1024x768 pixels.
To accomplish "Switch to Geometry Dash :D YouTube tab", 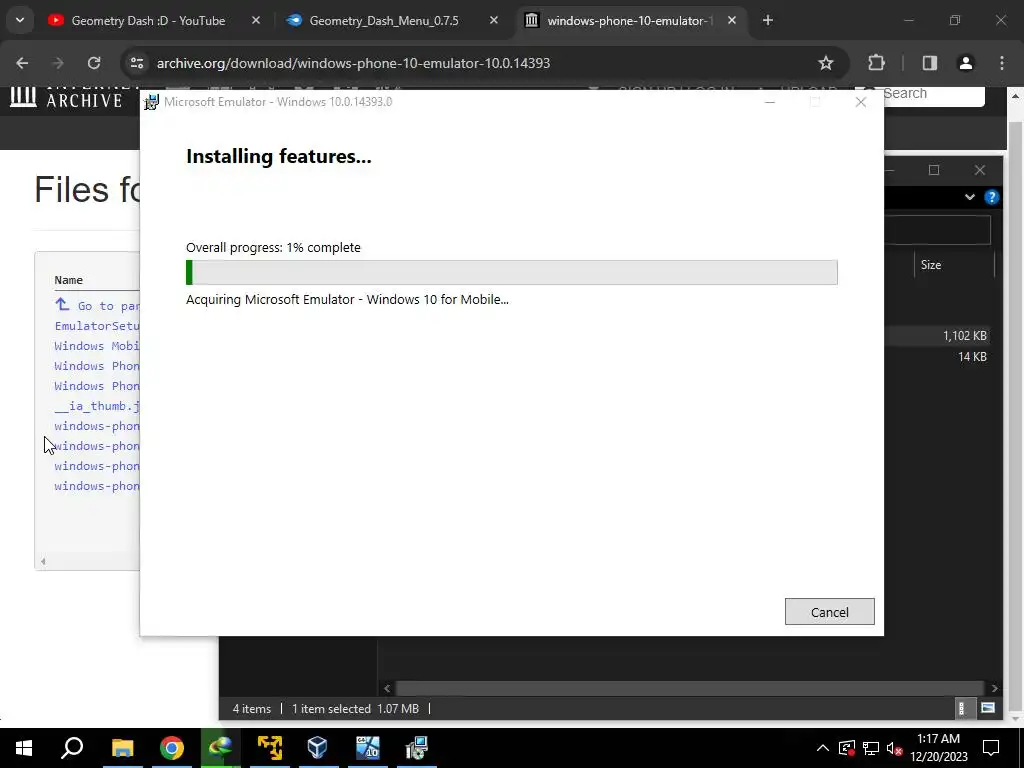I will tap(148, 21).
